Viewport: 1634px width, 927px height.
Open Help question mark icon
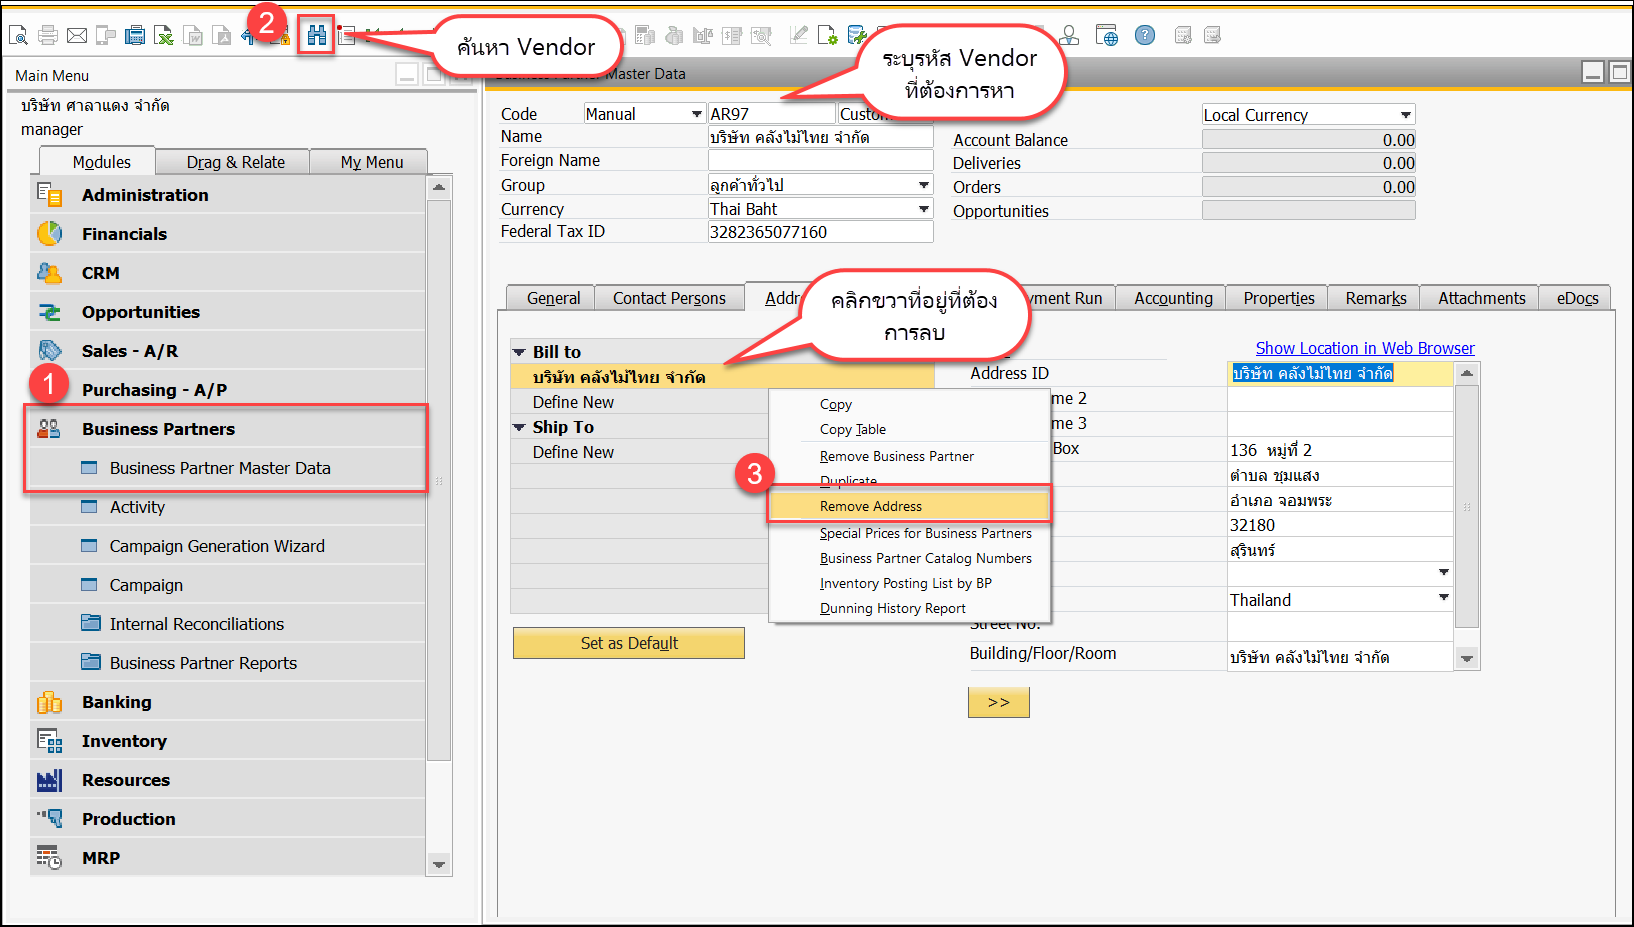pos(1145,35)
